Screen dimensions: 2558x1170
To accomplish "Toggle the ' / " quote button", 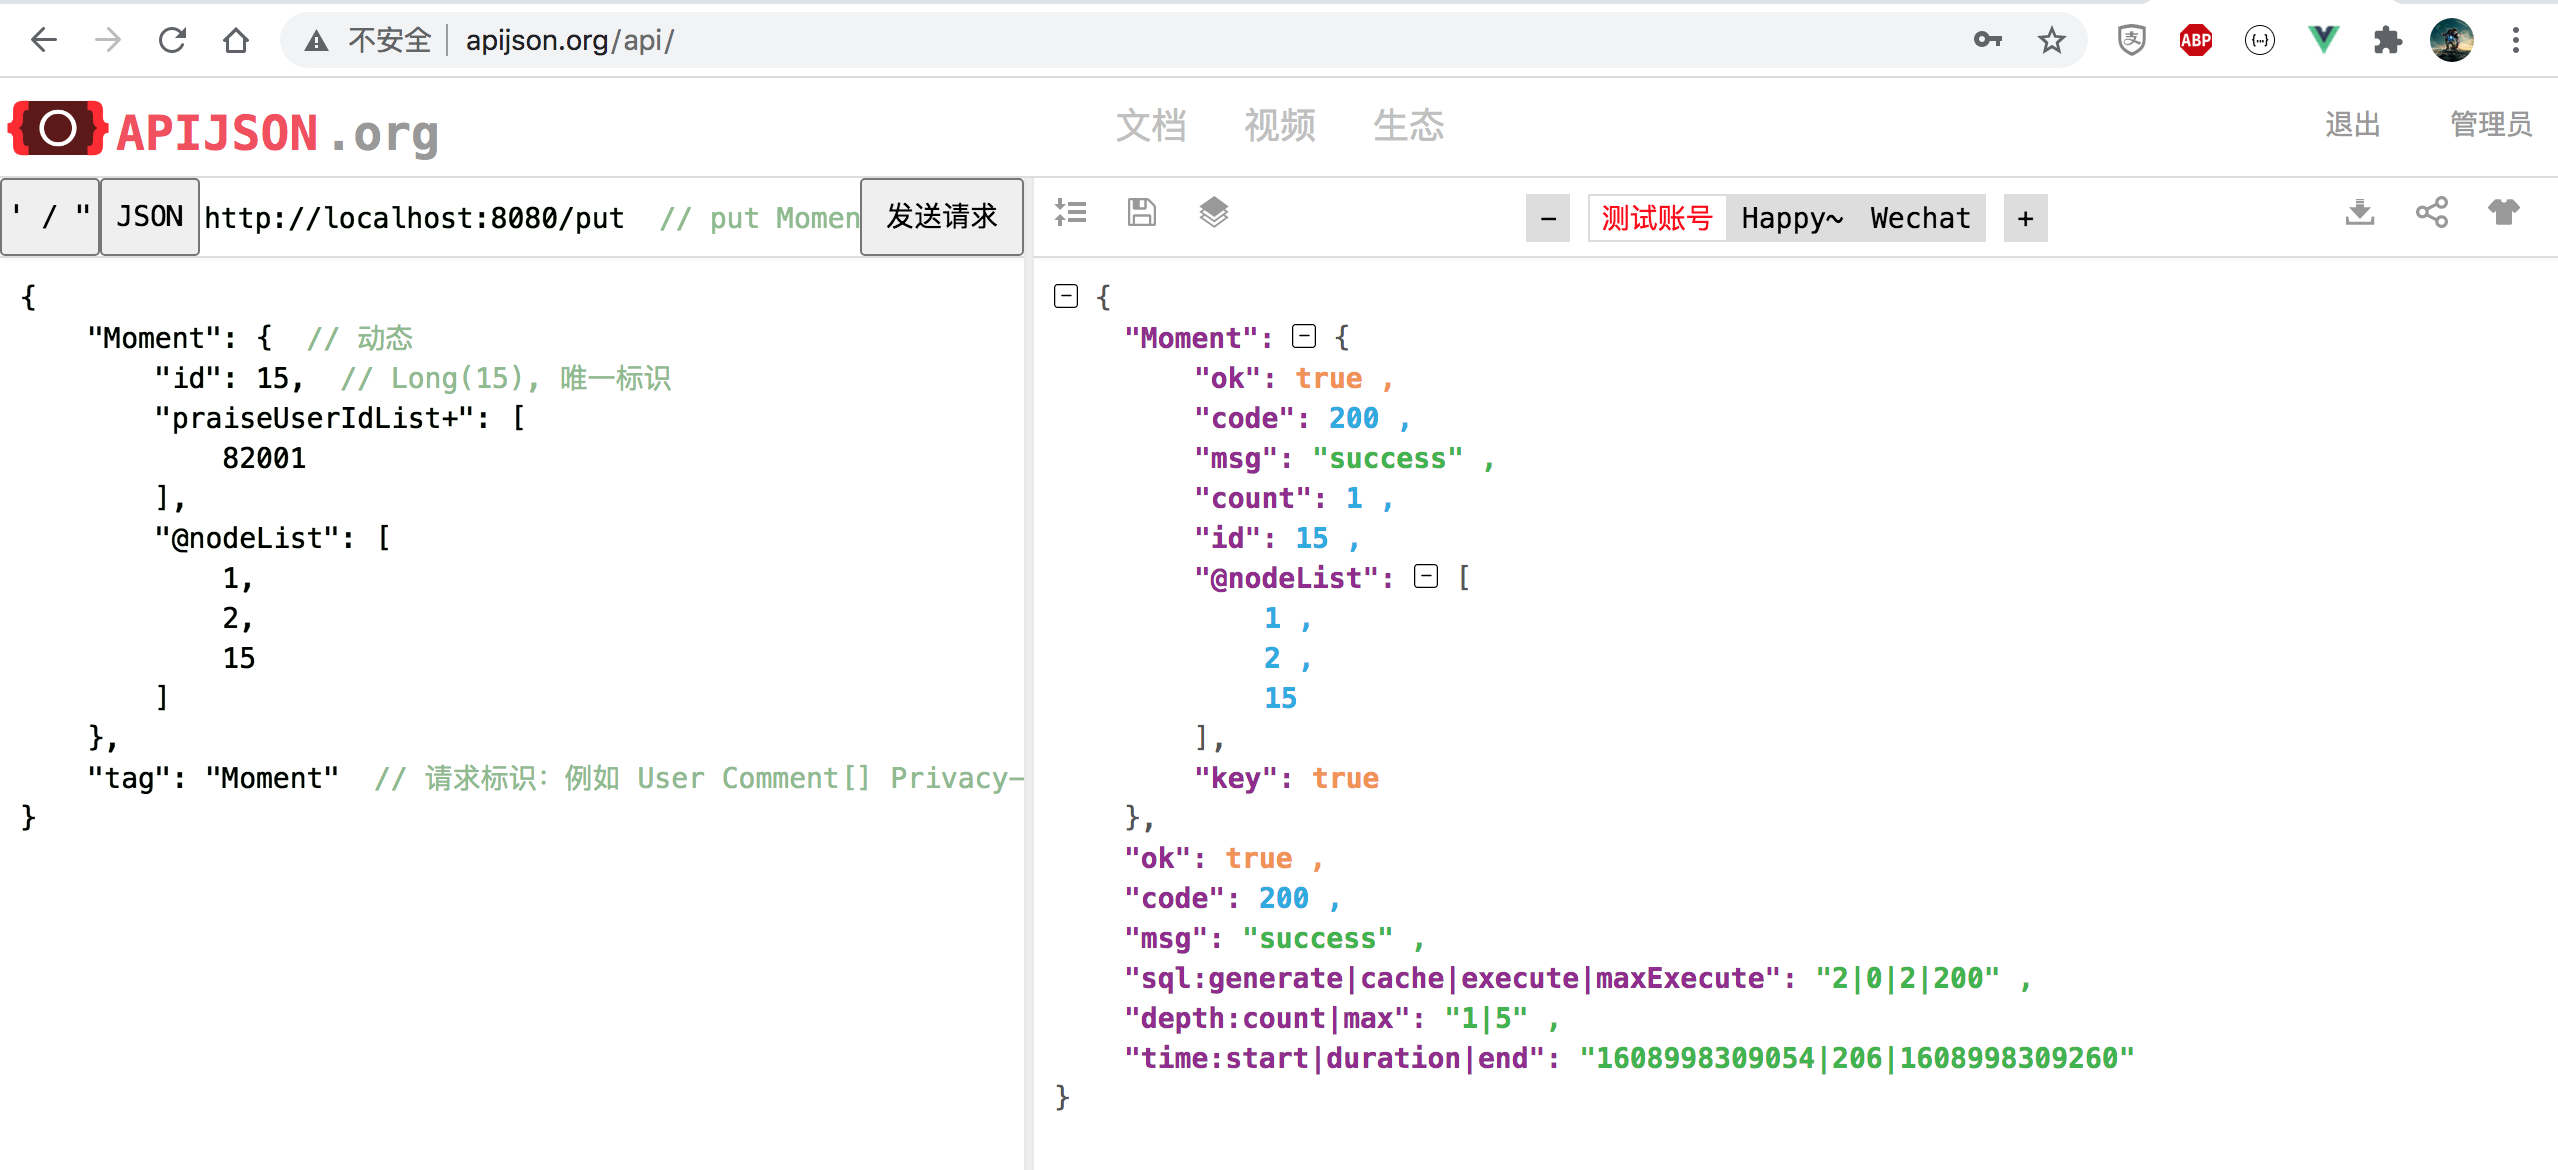I will [x=50, y=217].
